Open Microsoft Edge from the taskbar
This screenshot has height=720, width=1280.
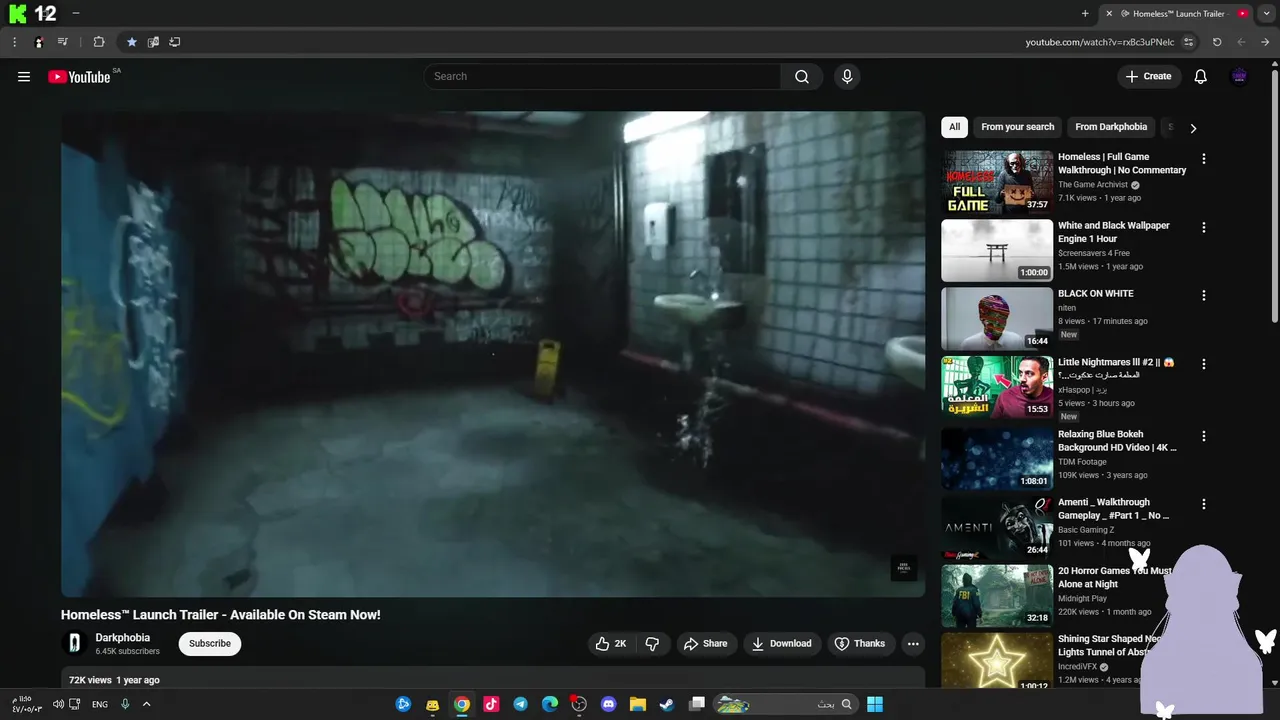[549, 704]
